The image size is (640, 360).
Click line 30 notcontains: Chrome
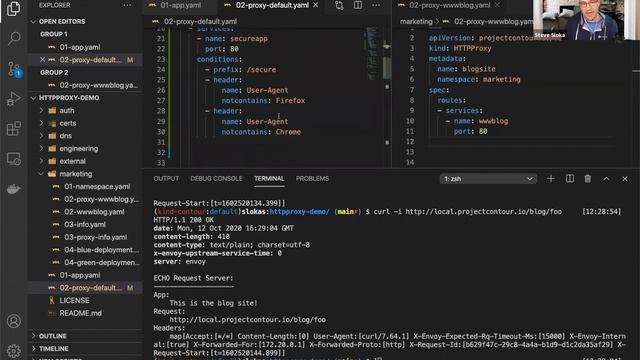(x=261, y=132)
